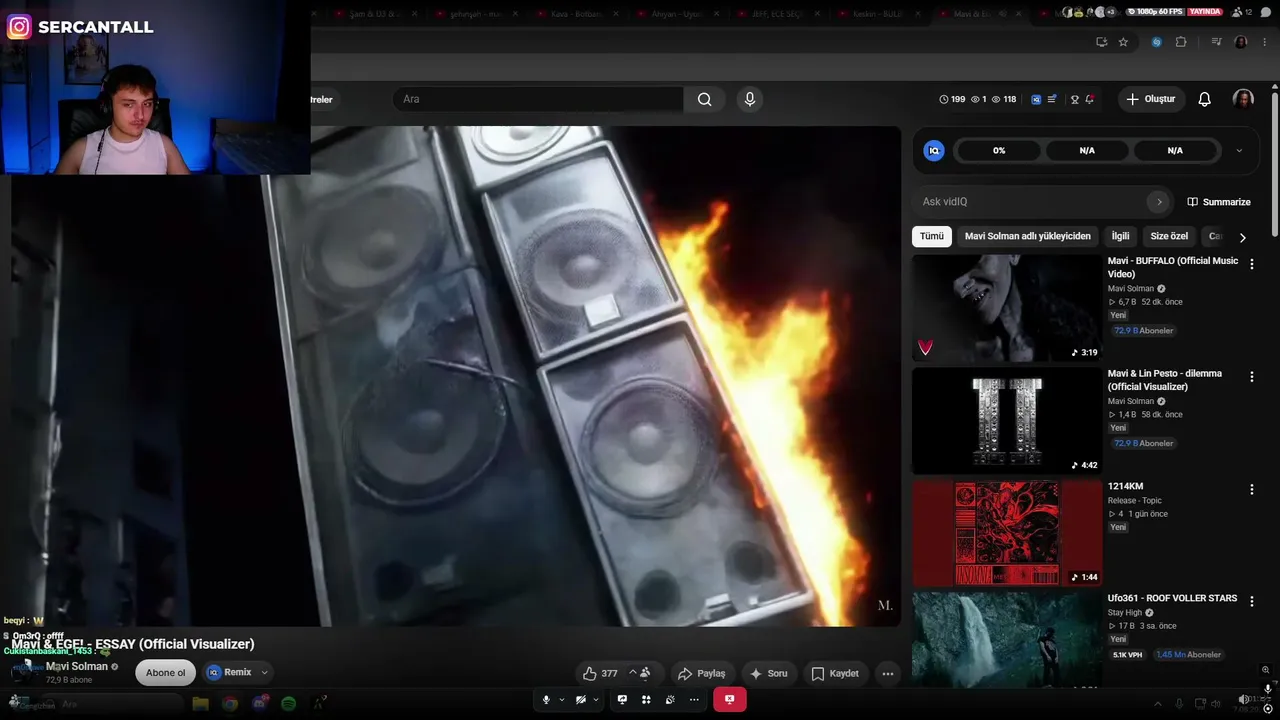Open the Mavi Solman channel link
This screenshot has width=1280, height=720.
(77, 666)
